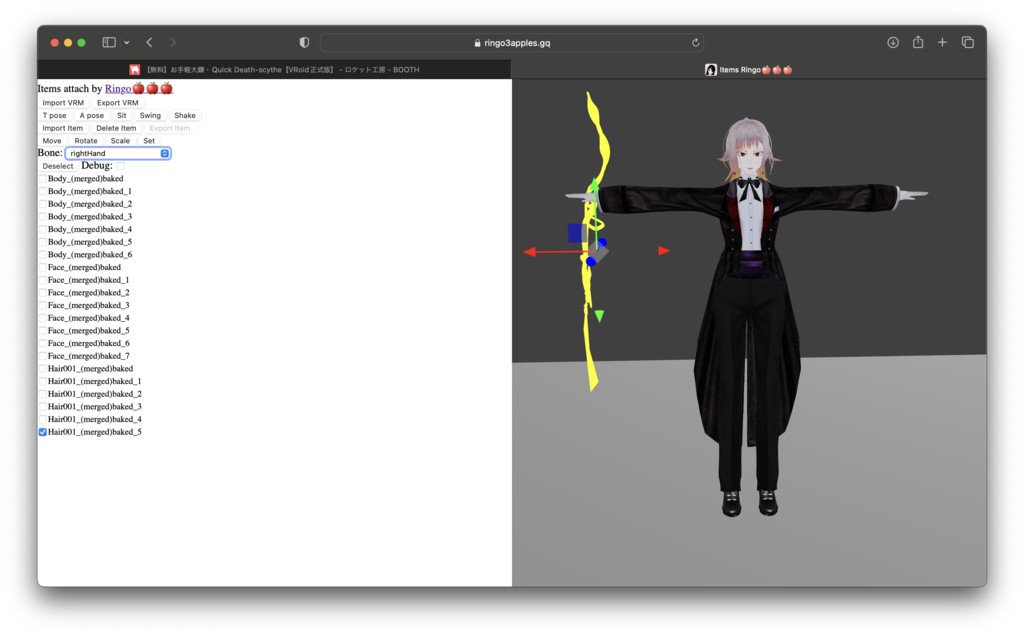Click the Import VRM button
1024x636 pixels.
pos(63,103)
